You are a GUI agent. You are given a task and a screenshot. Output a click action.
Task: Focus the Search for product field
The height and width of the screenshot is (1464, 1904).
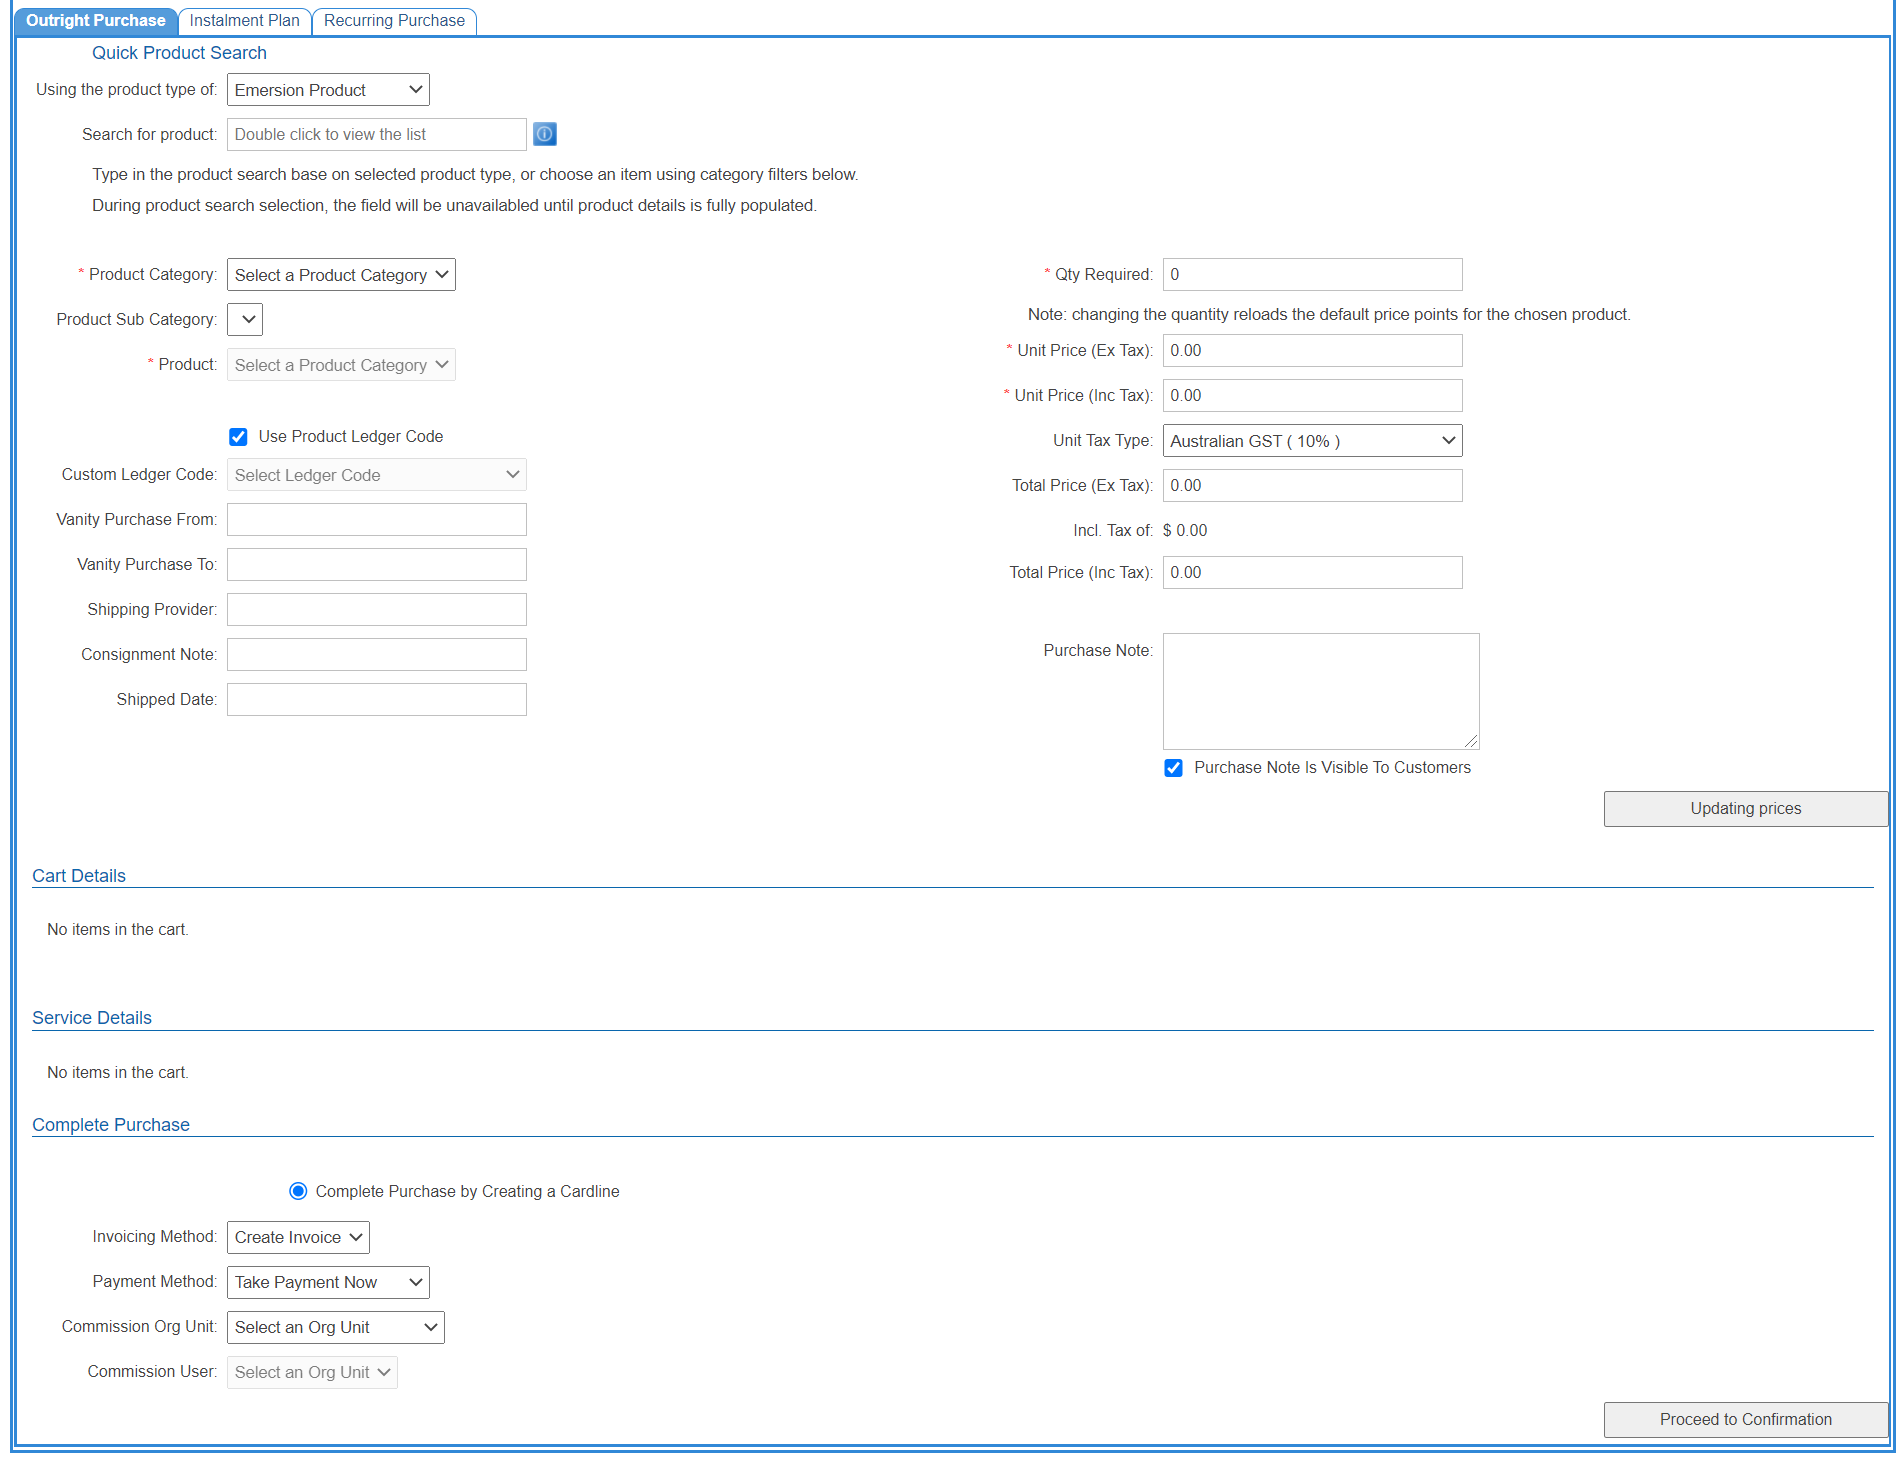(376, 135)
